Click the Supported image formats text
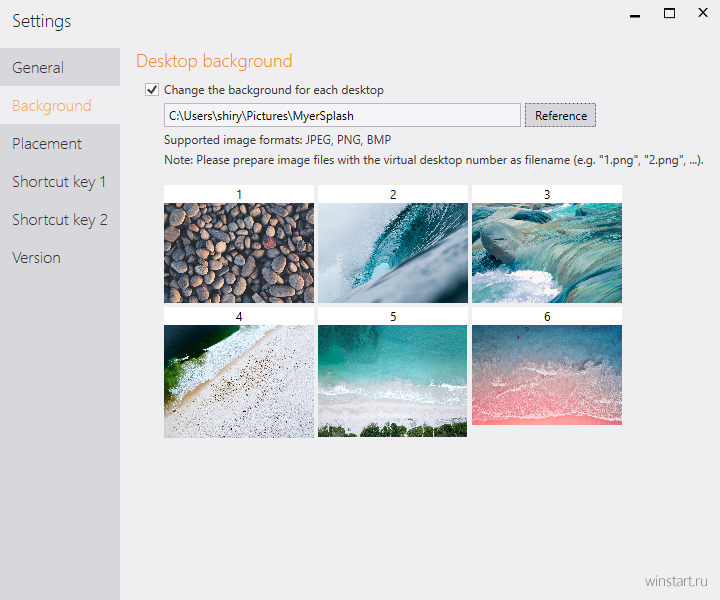This screenshot has width=720, height=600. click(277, 140)
